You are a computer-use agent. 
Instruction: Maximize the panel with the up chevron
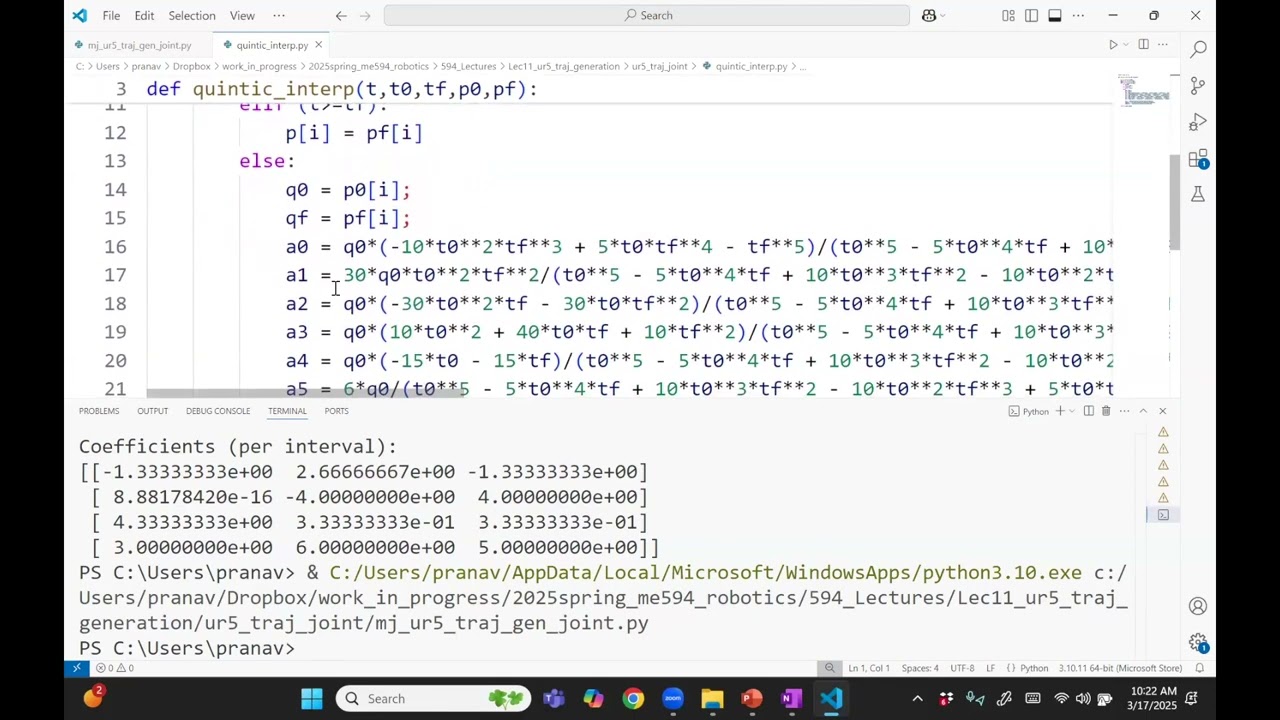(x=1143, y=411)
